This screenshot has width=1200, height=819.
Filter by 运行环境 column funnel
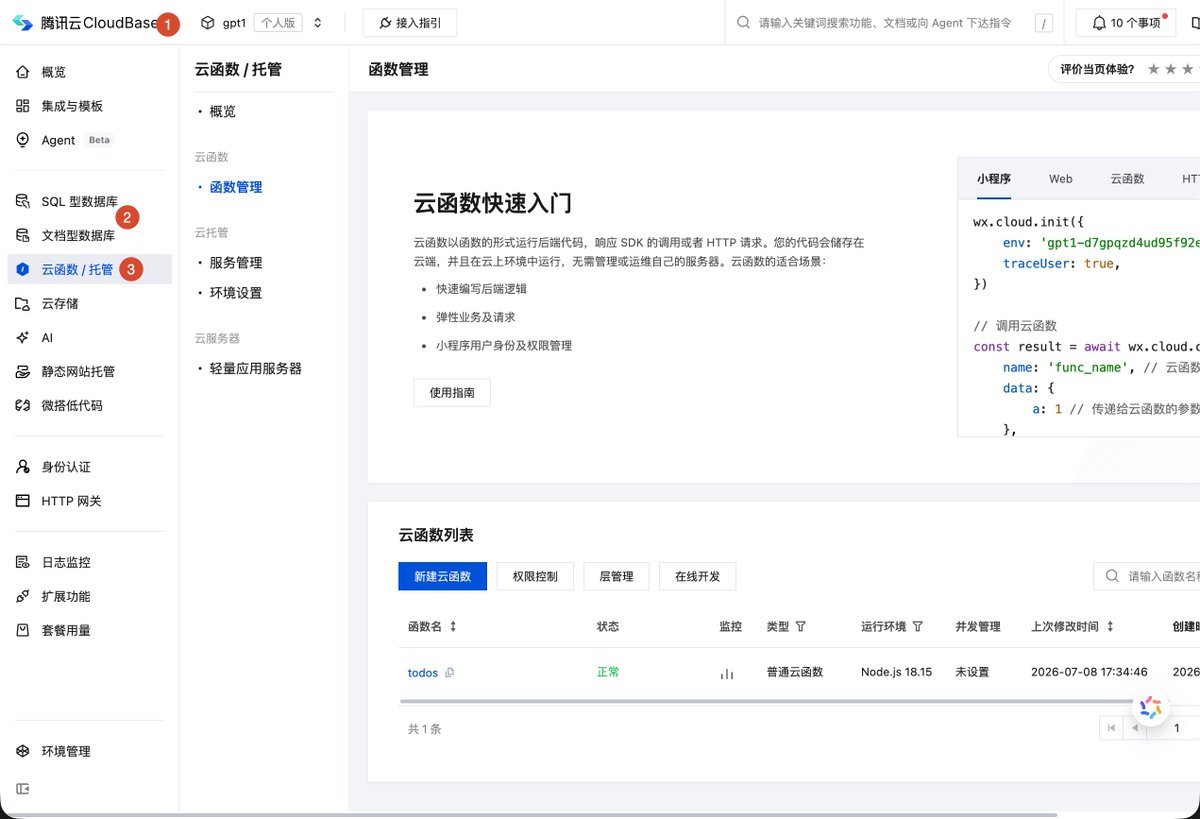coord(917,626)
